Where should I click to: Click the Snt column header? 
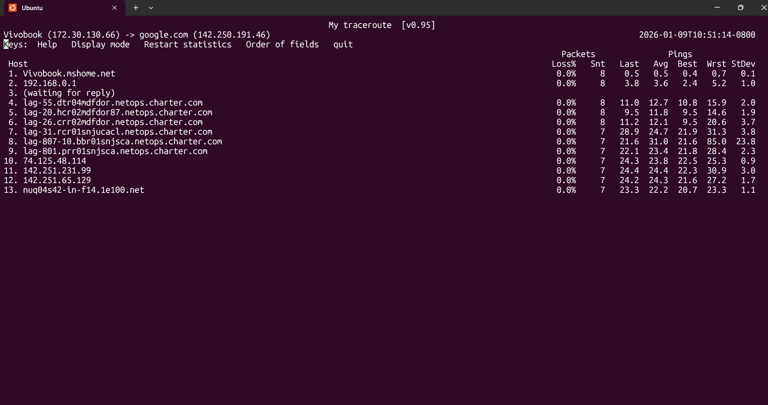click(x=598, y=64)
